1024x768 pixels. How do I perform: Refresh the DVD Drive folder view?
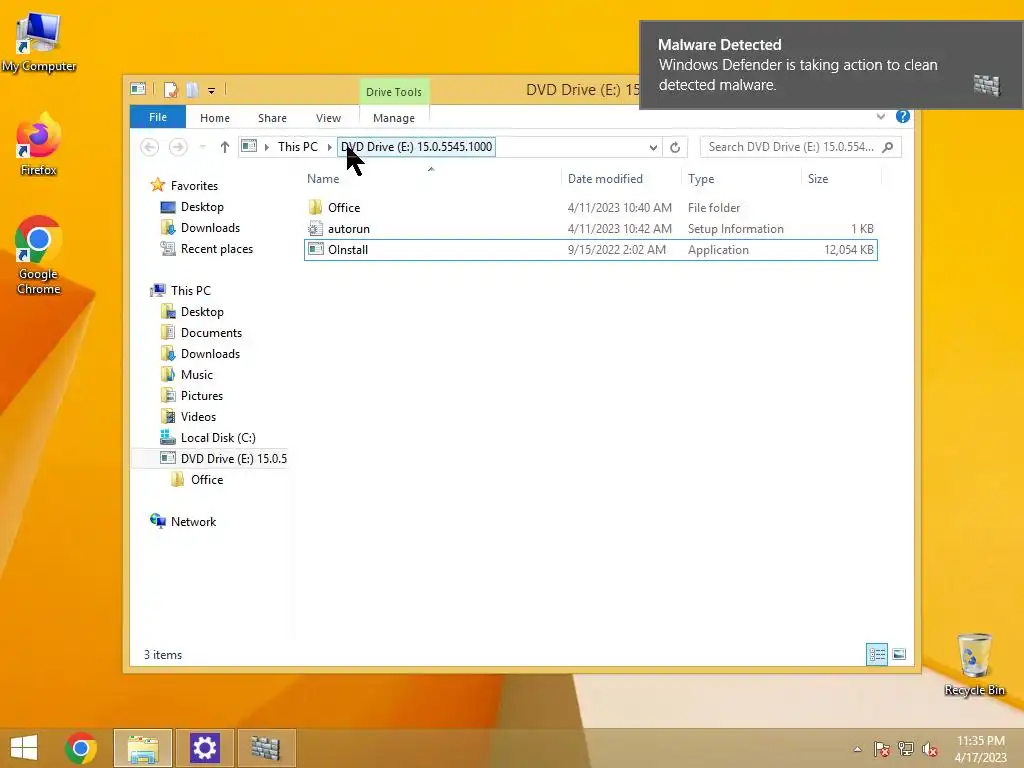click(675, 147)
